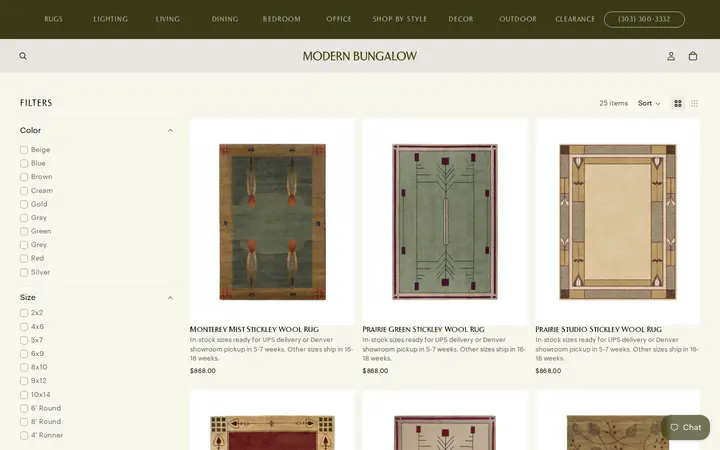Open the Office menu
The width and height of the screenshot is (720, 450).
pyautogui.click(x=339, y=19)
